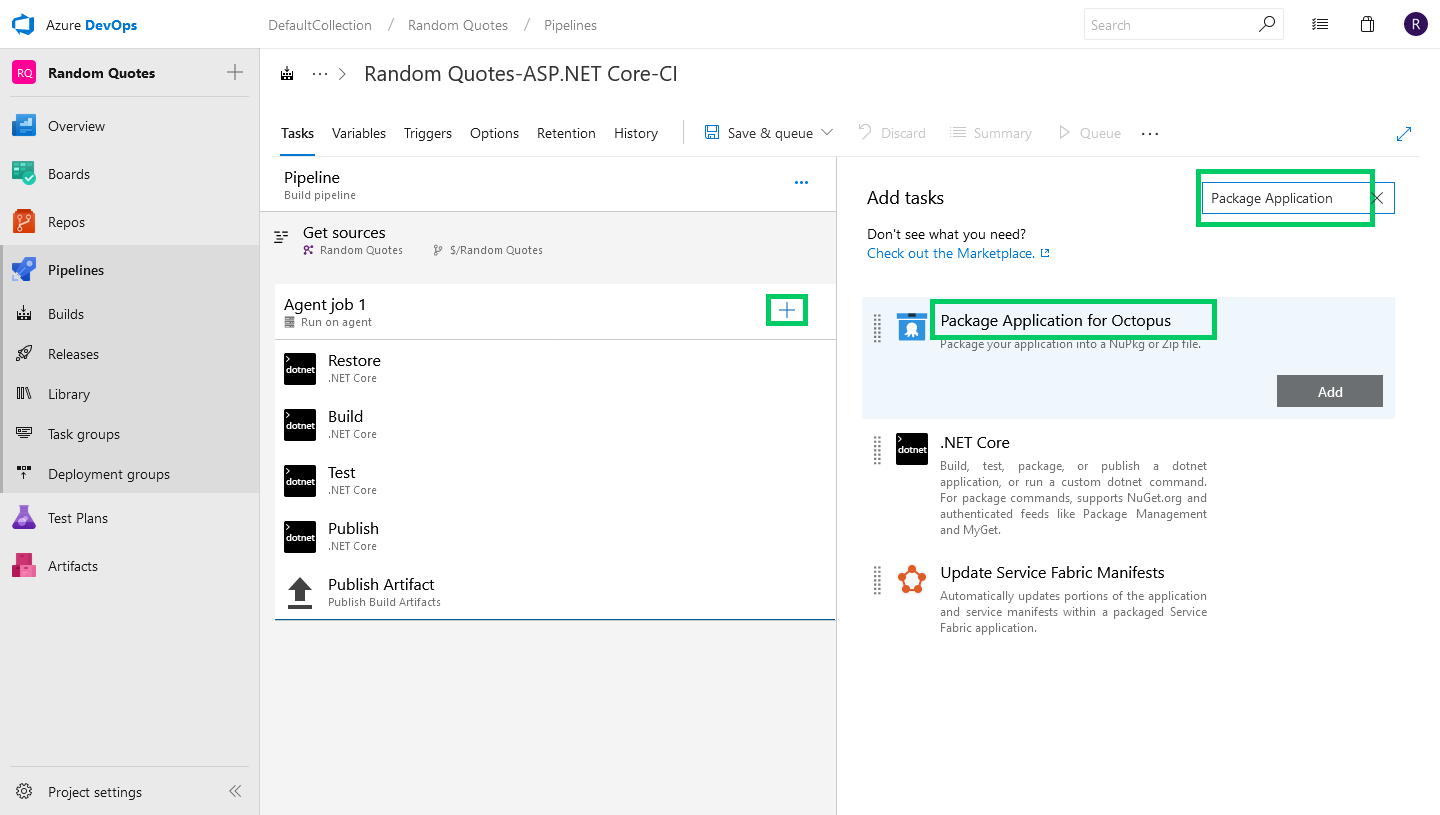Select the Agent job 1 row
Viewport: 1440px width, 815px height.
(x=554, y=312)
